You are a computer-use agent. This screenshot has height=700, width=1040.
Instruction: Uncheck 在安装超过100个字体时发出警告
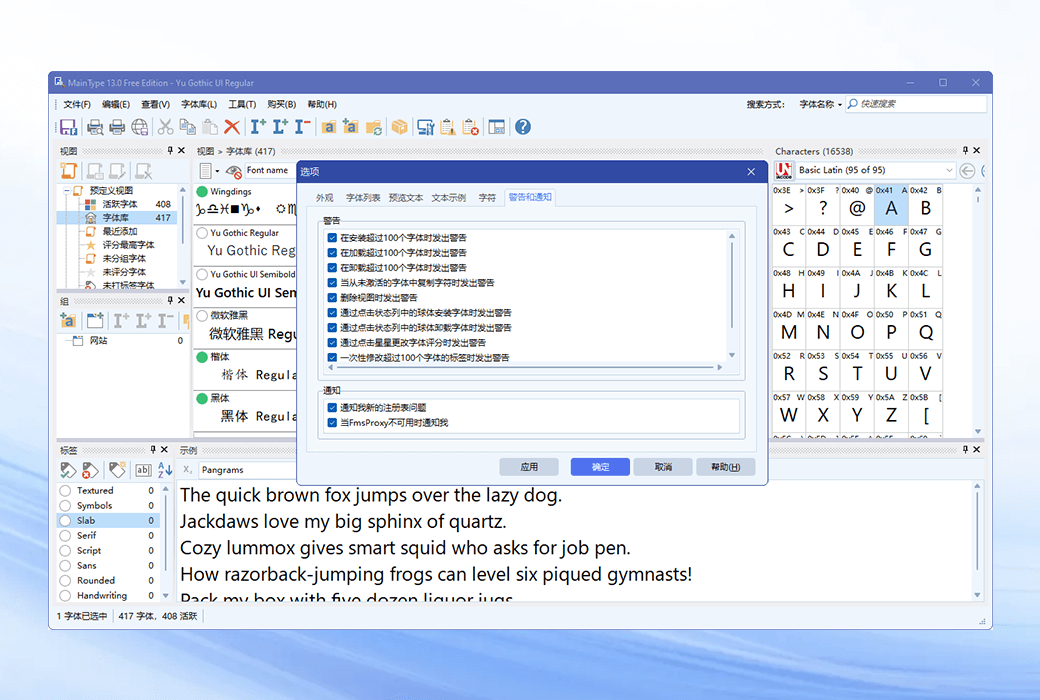pos(332,238)
